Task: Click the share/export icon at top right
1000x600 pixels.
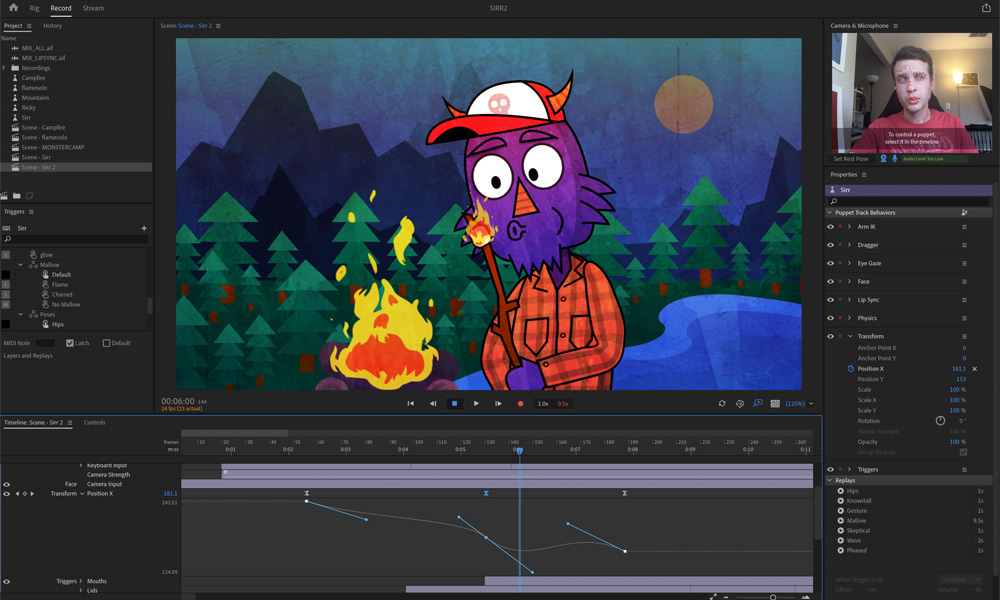Action: pos(986,8)
